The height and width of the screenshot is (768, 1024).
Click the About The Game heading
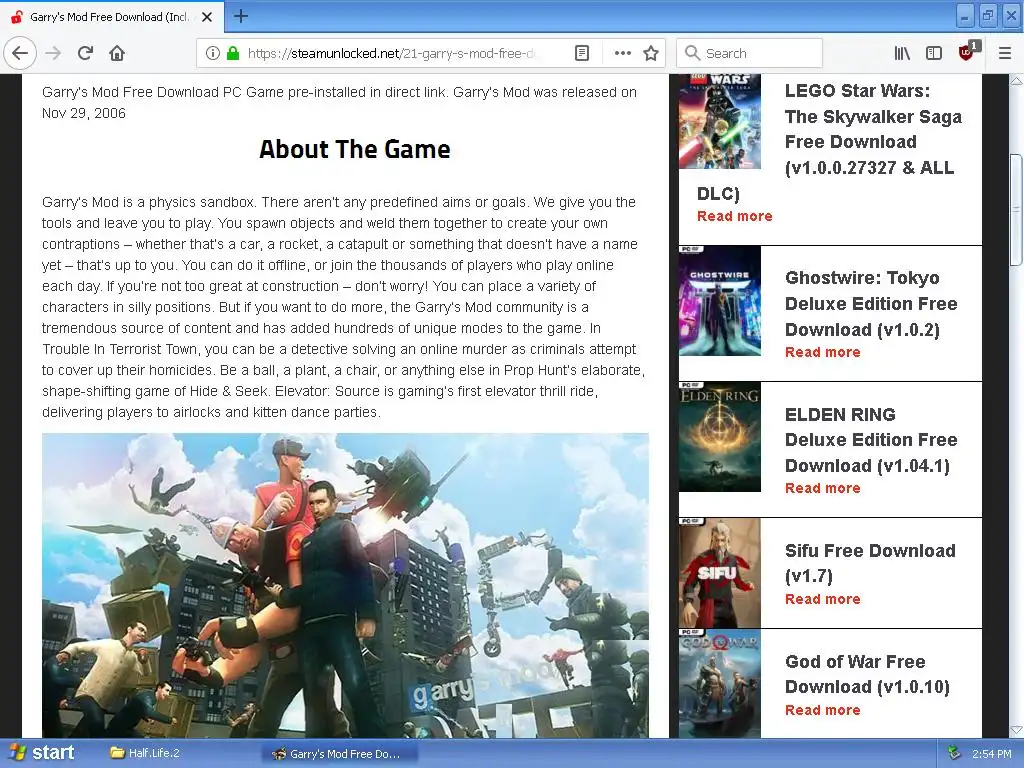(x=355, y=149)
